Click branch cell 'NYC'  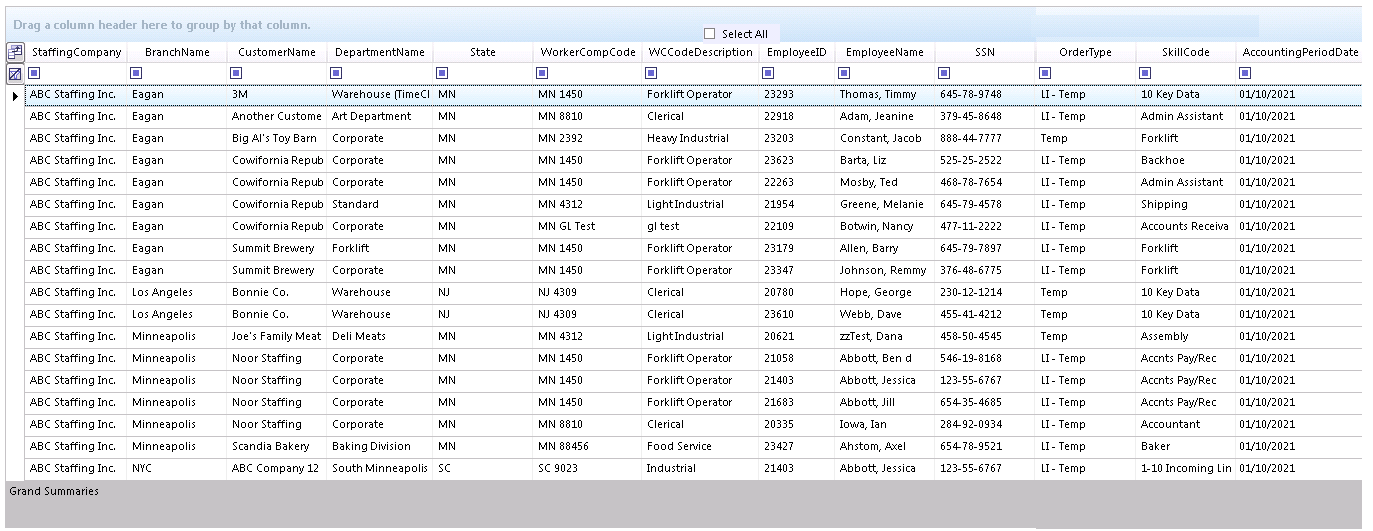(x=177, y=469)
